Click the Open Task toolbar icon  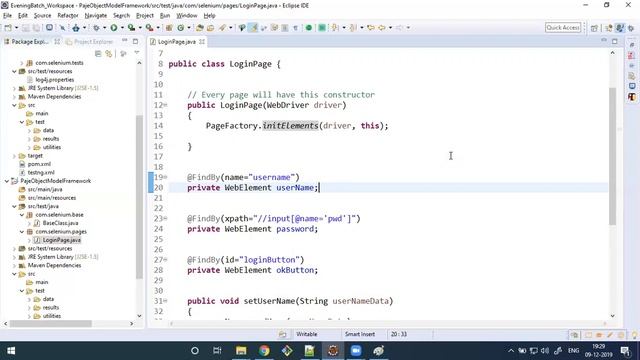coord(211,28)
